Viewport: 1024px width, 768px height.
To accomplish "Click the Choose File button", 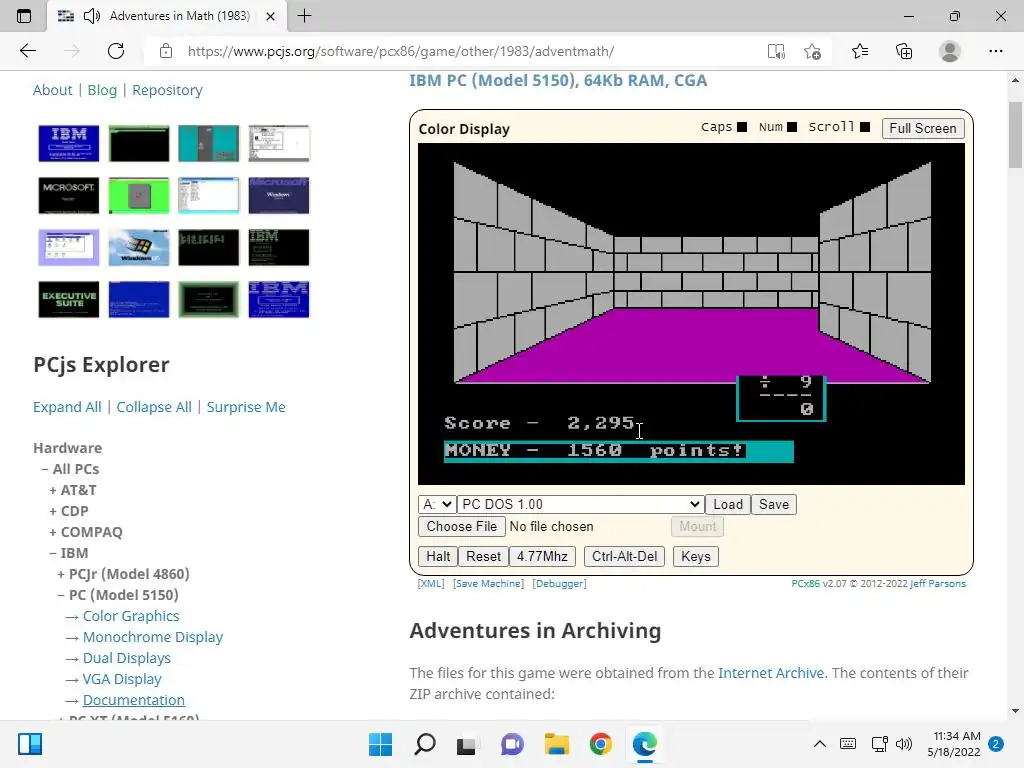I will pyautogui.click(x=462, y=526).
